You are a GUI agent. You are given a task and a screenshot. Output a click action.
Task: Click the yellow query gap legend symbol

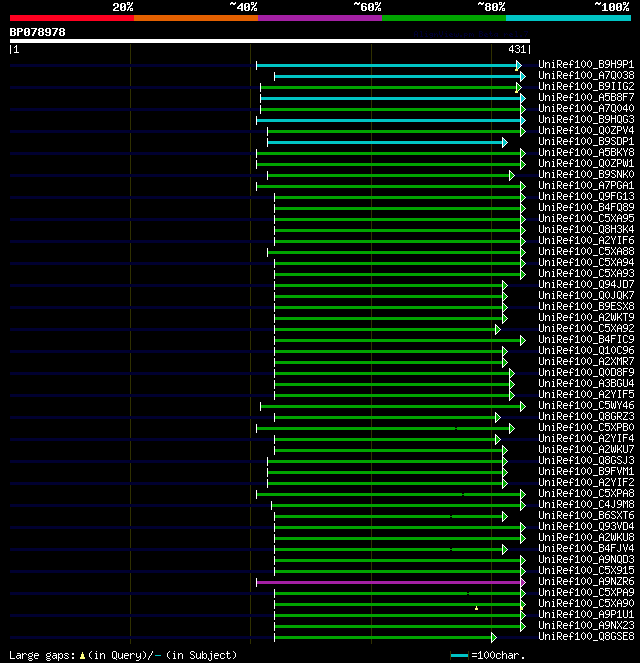click(82, 656)
